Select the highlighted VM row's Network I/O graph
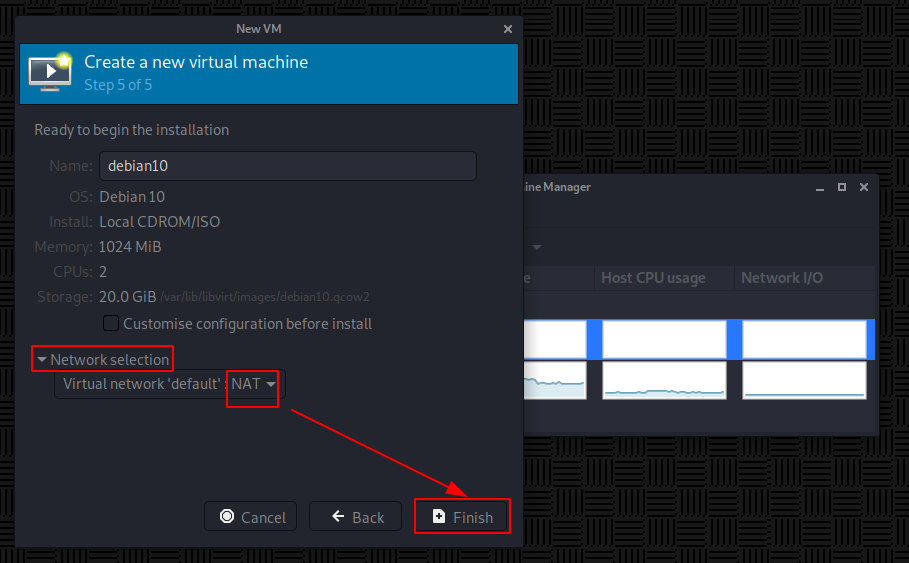This screenshot has width=909, height=563. point(804,339)
